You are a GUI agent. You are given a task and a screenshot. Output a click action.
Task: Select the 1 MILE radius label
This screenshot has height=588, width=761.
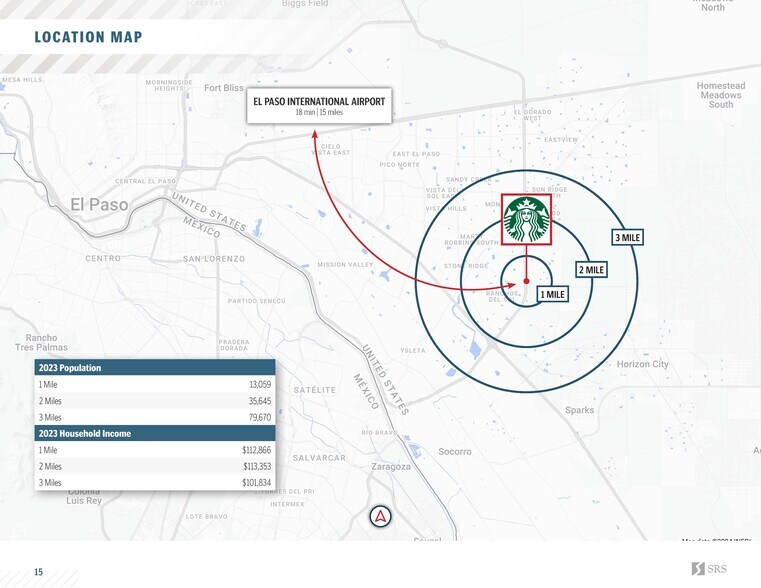coord(552,294)
